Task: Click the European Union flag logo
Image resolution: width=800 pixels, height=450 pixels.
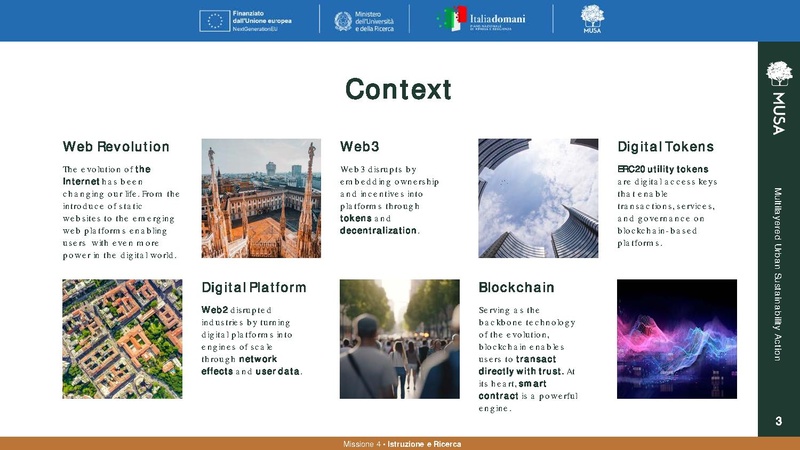Action: [x=215, y=20]
